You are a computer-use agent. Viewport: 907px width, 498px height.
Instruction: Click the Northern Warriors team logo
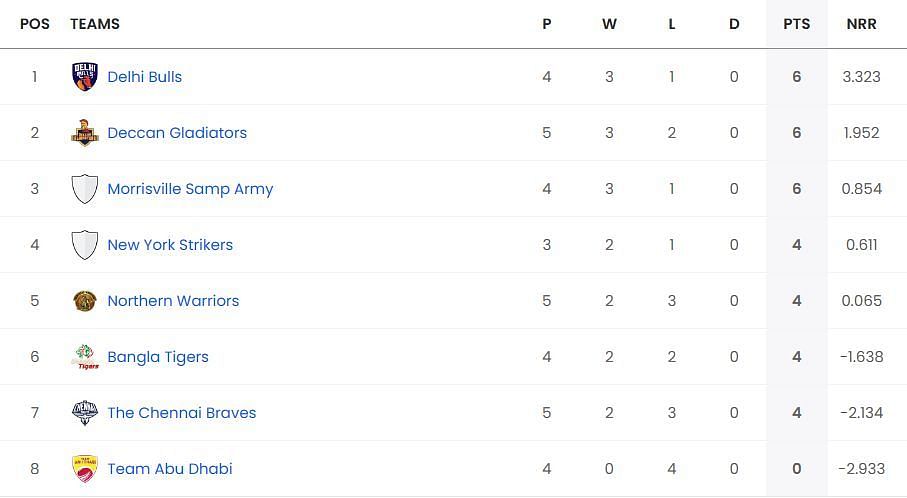tap(85, 301)
